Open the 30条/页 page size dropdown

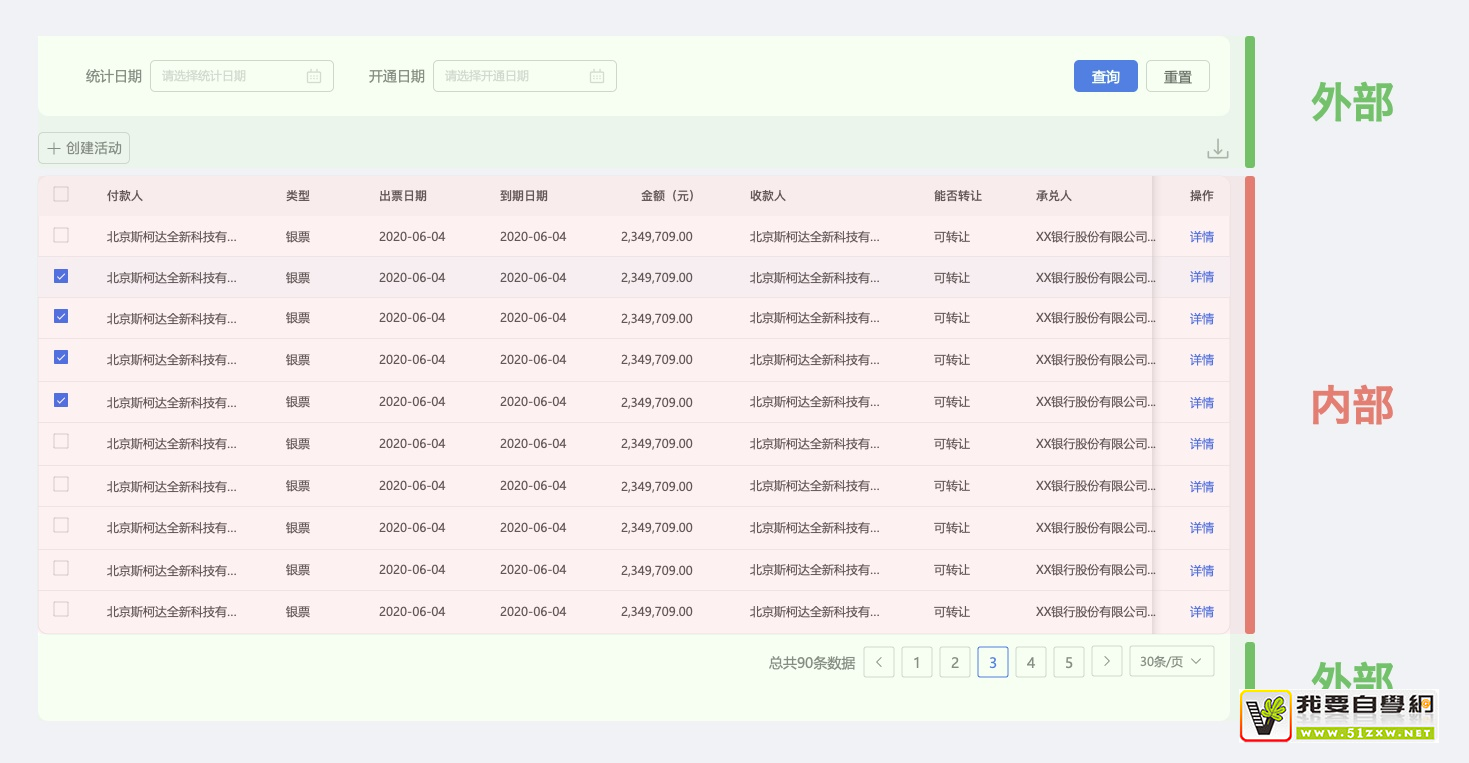click(1172, 661)
